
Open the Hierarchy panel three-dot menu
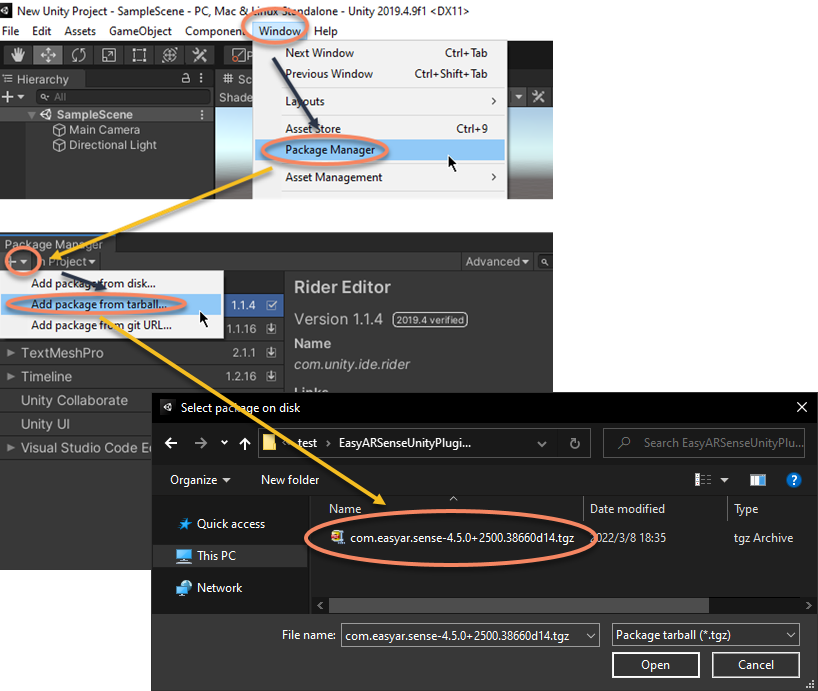point(201,78)
